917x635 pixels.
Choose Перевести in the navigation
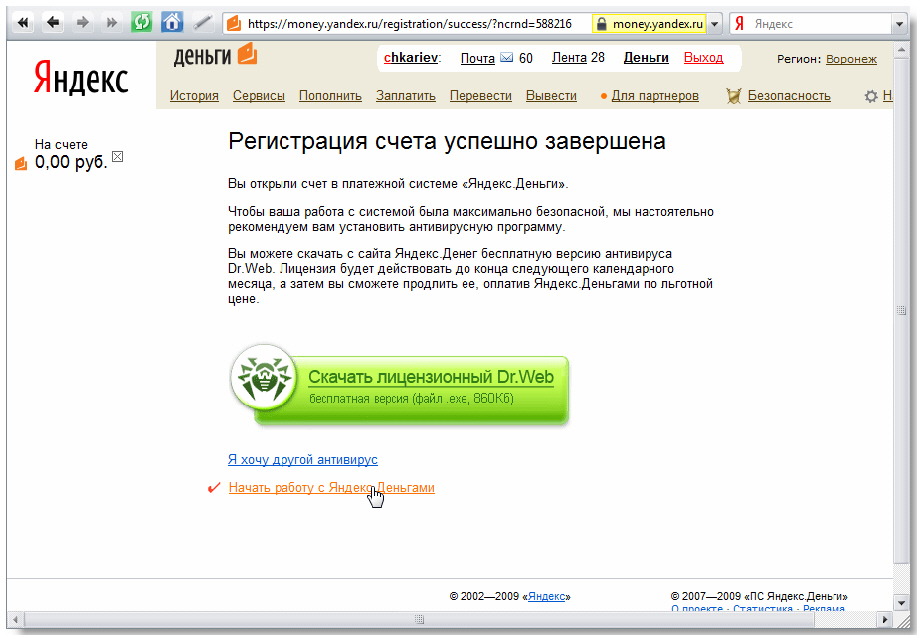click(481, 96)
